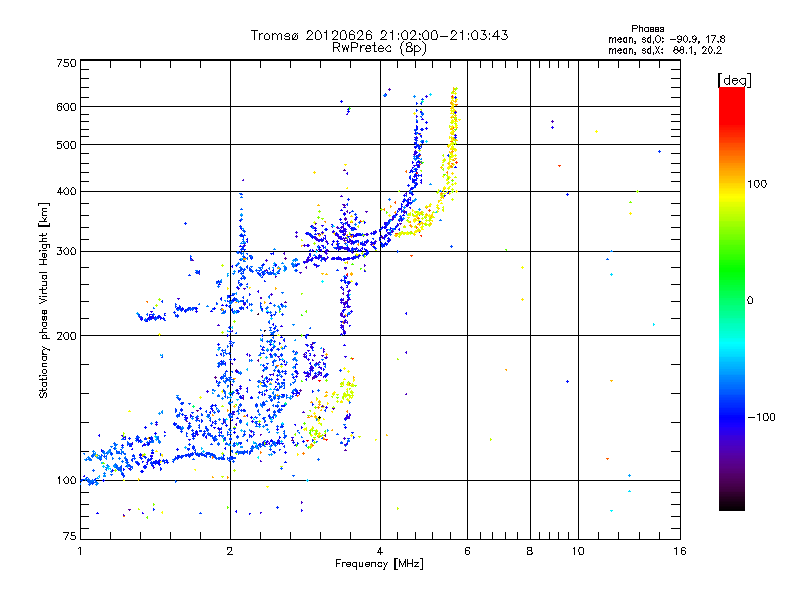Click the 'mean, sd,O: -90.9, 17.8' statistic

coord(666,39)
